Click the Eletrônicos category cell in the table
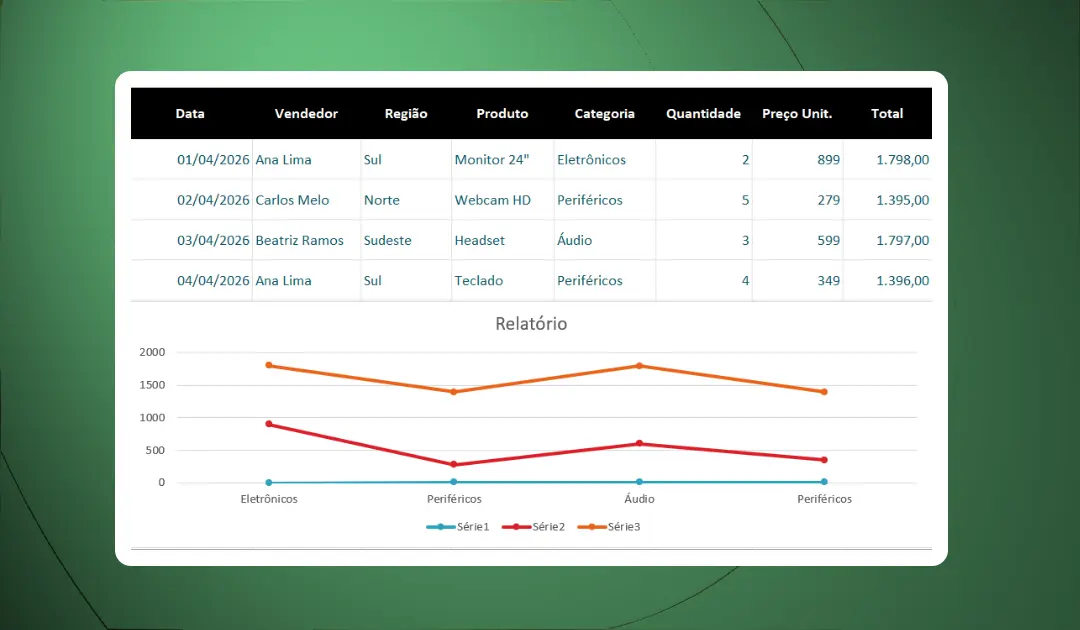 pyautogui.click(x=592, y=160)
